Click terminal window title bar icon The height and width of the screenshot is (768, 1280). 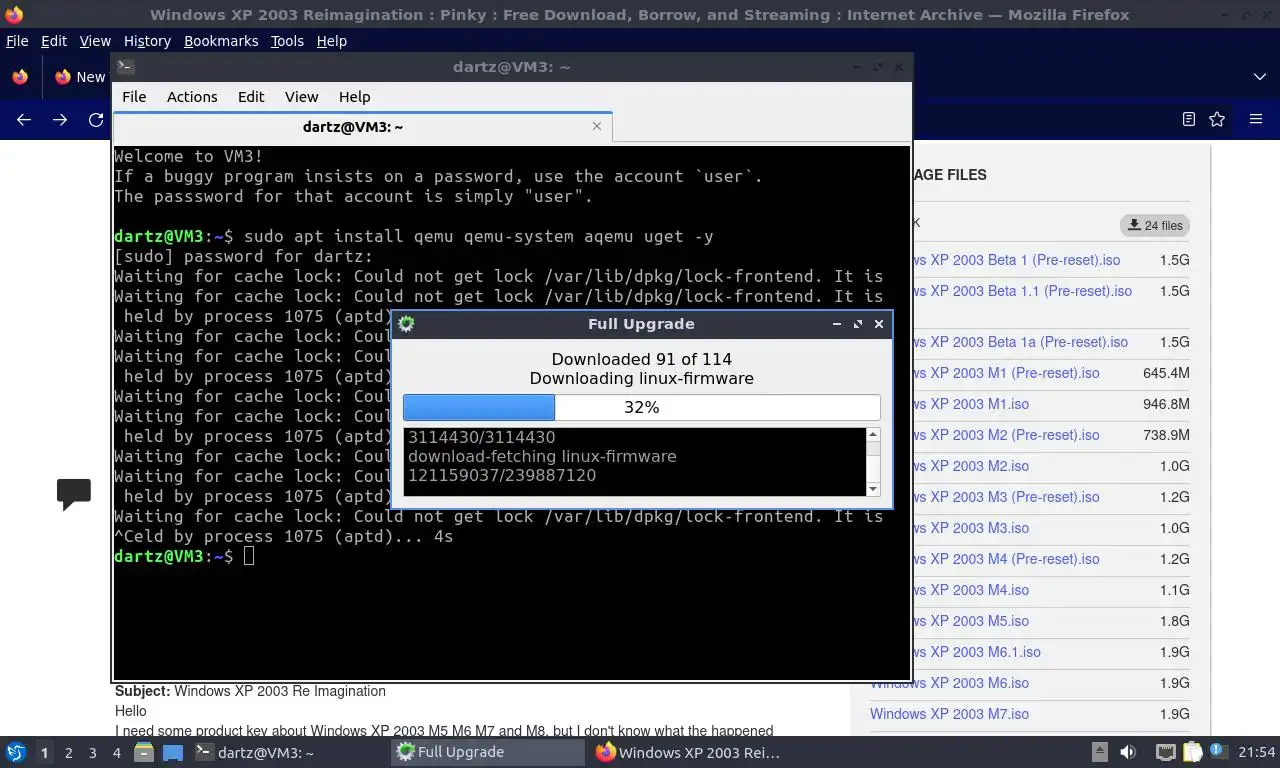pos(125,67)
